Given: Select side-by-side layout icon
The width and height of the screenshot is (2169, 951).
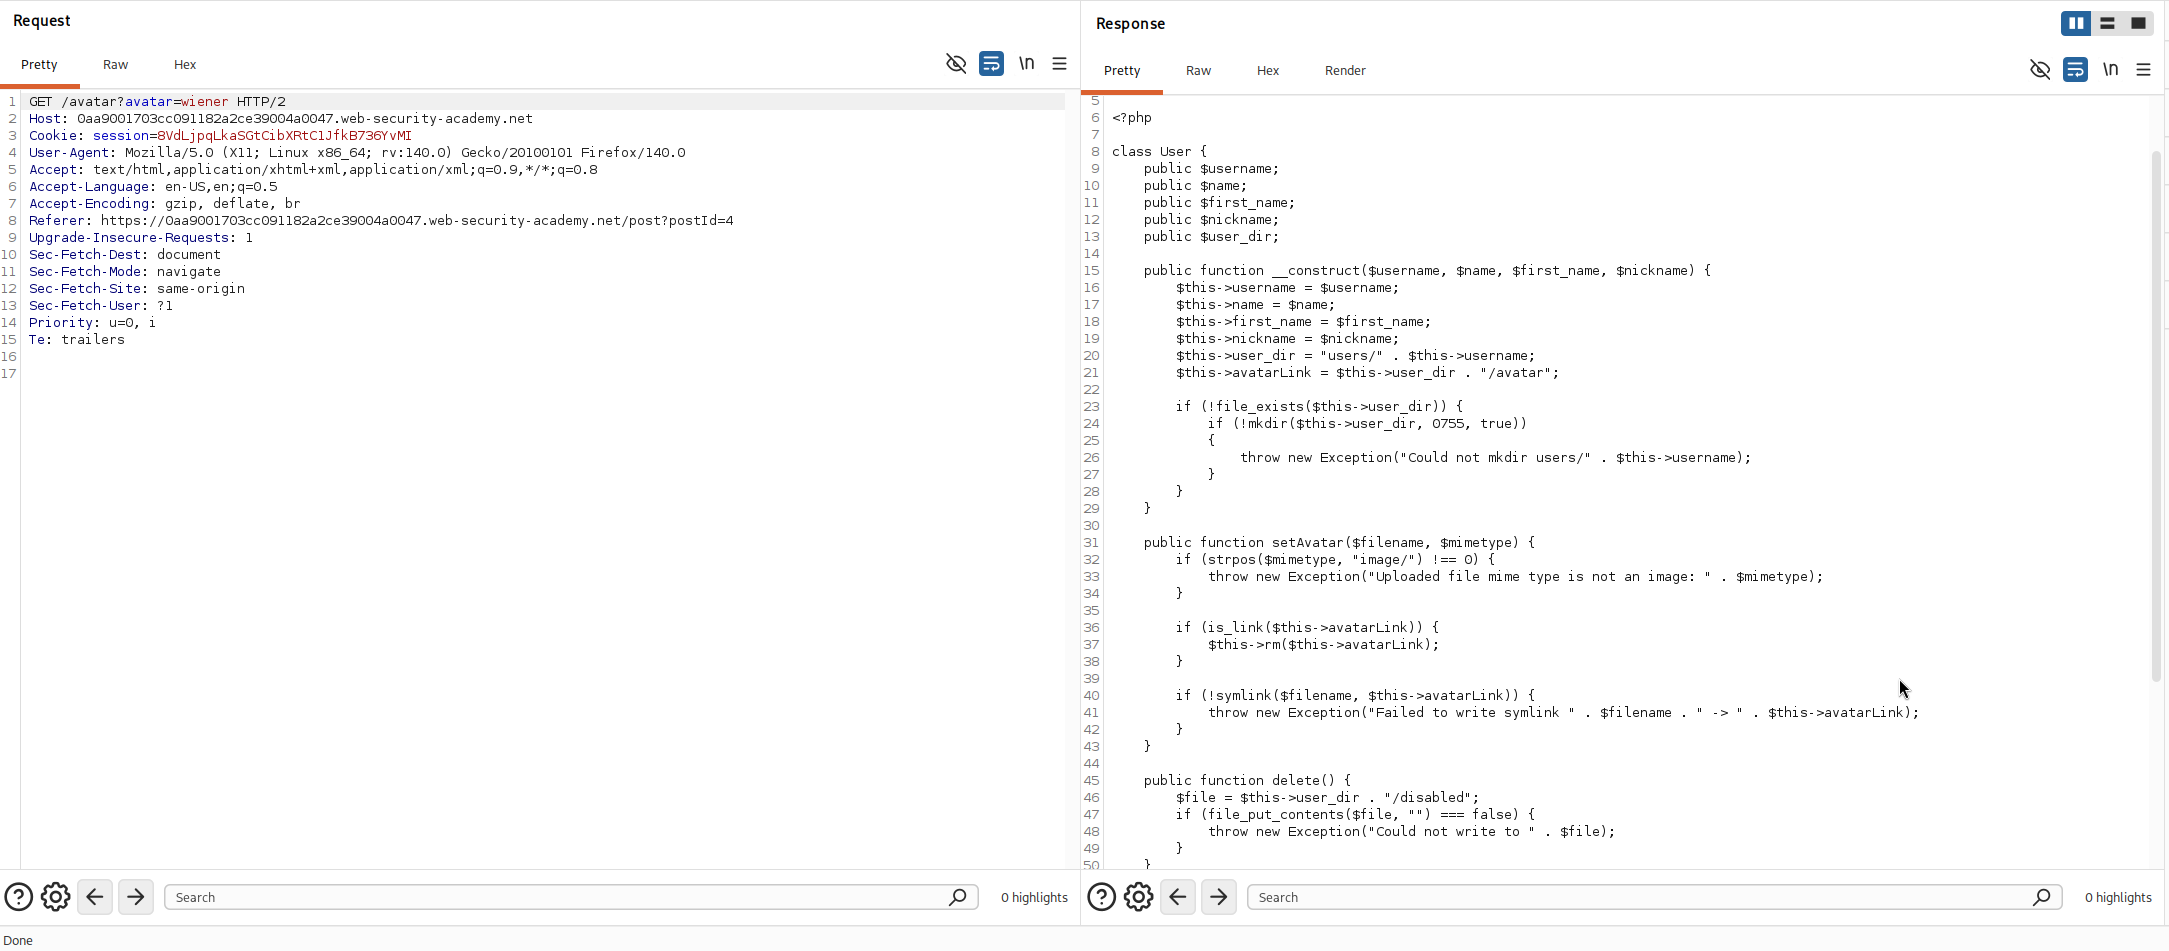Looking at the screenshot, I should tap(2076, 23).
